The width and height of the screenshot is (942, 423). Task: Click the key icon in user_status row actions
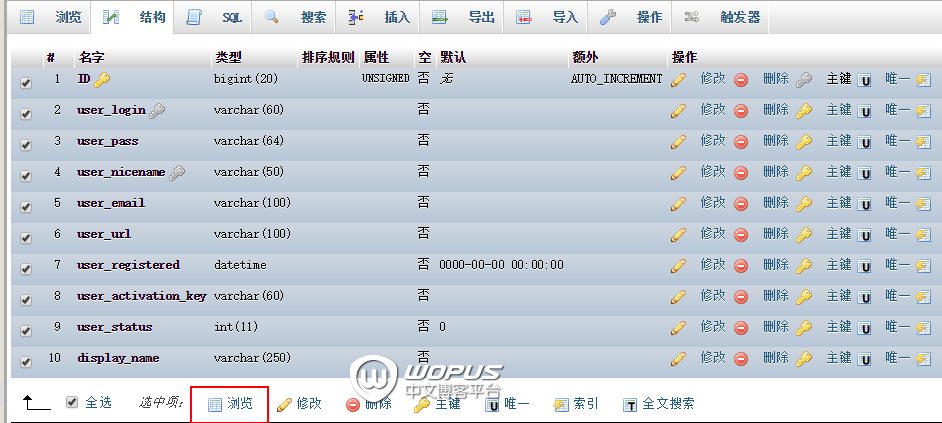tap(804, 328)
